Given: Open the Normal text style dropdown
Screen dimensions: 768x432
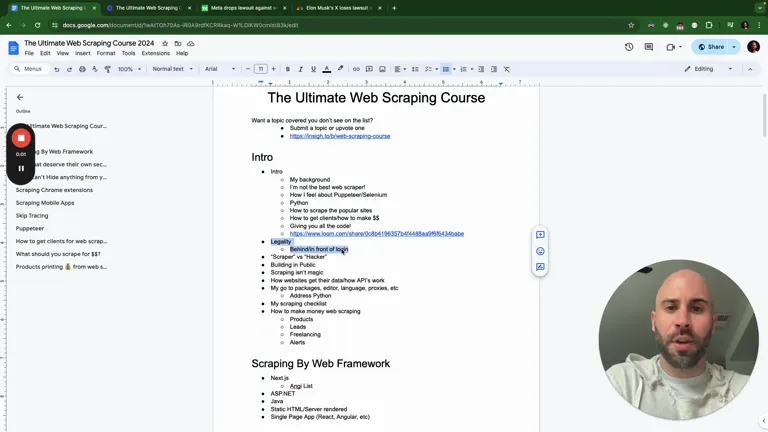Looking at the screenshot, I should click(172, 69).
